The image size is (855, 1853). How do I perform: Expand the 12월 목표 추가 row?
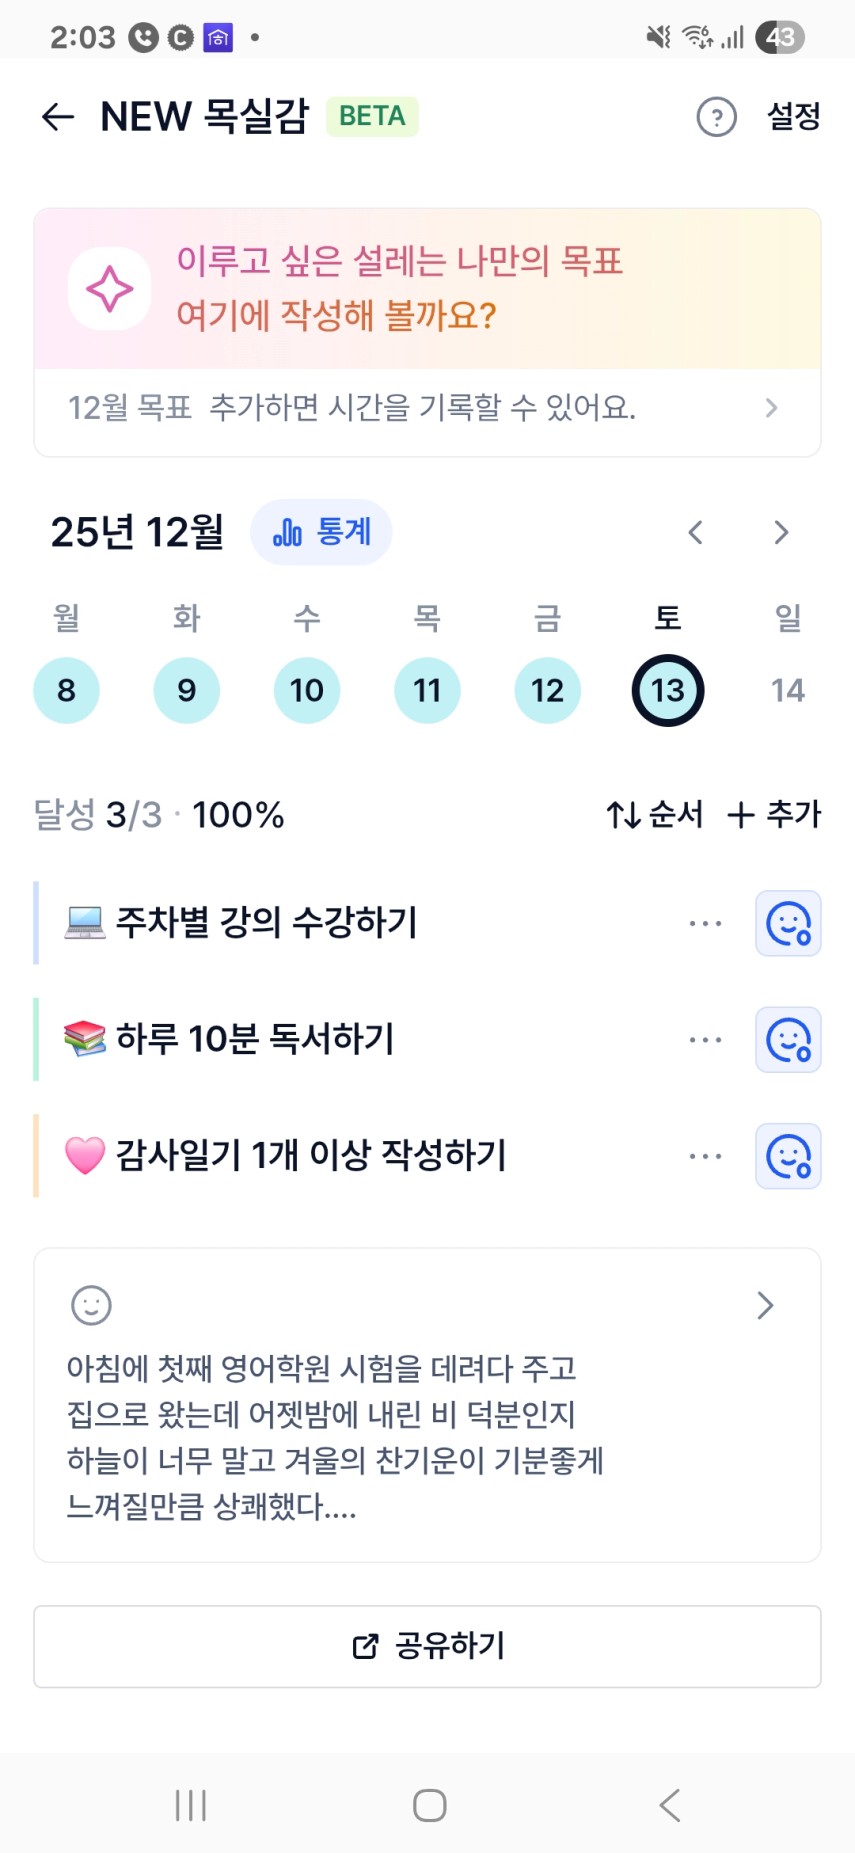pos(770,408)
